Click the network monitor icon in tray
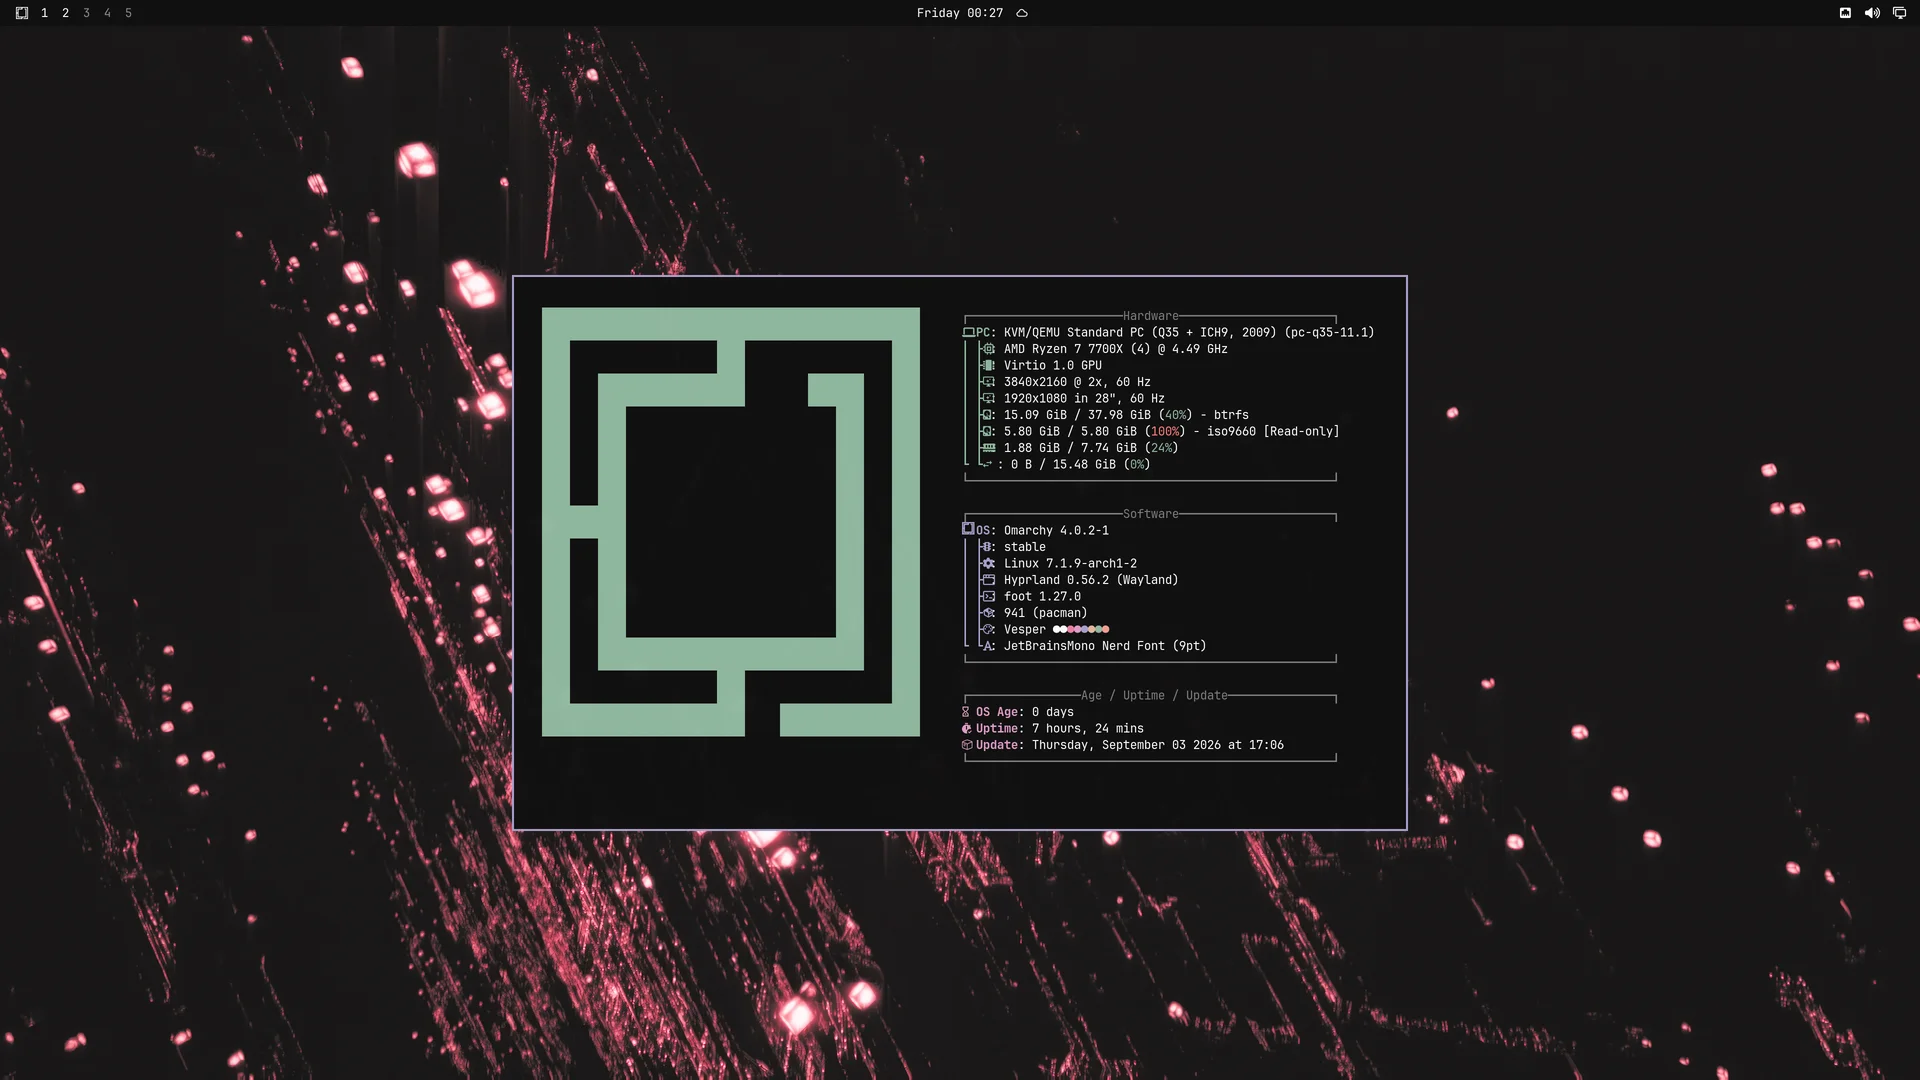The image size is (1920, 1080). click(x=1899, y=13)
